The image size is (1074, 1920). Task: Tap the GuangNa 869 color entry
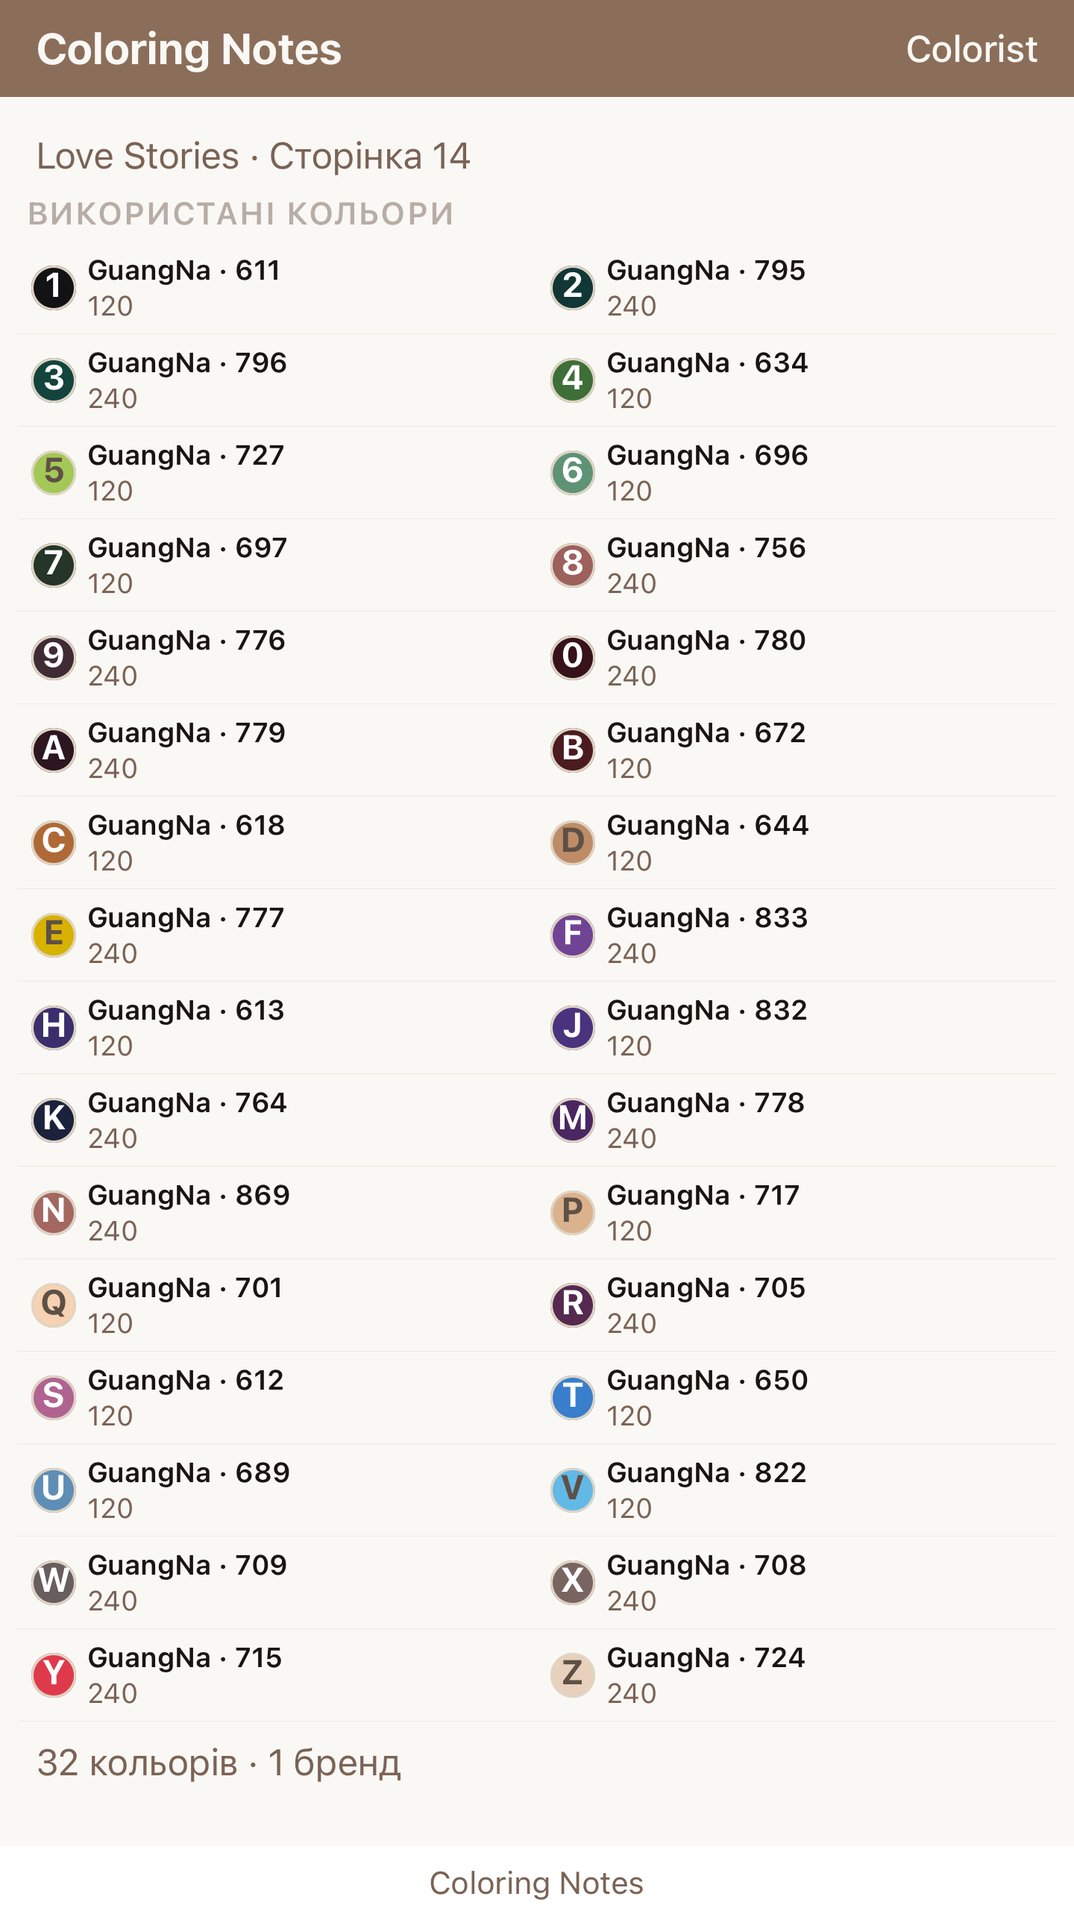(x=278, y=1212)
